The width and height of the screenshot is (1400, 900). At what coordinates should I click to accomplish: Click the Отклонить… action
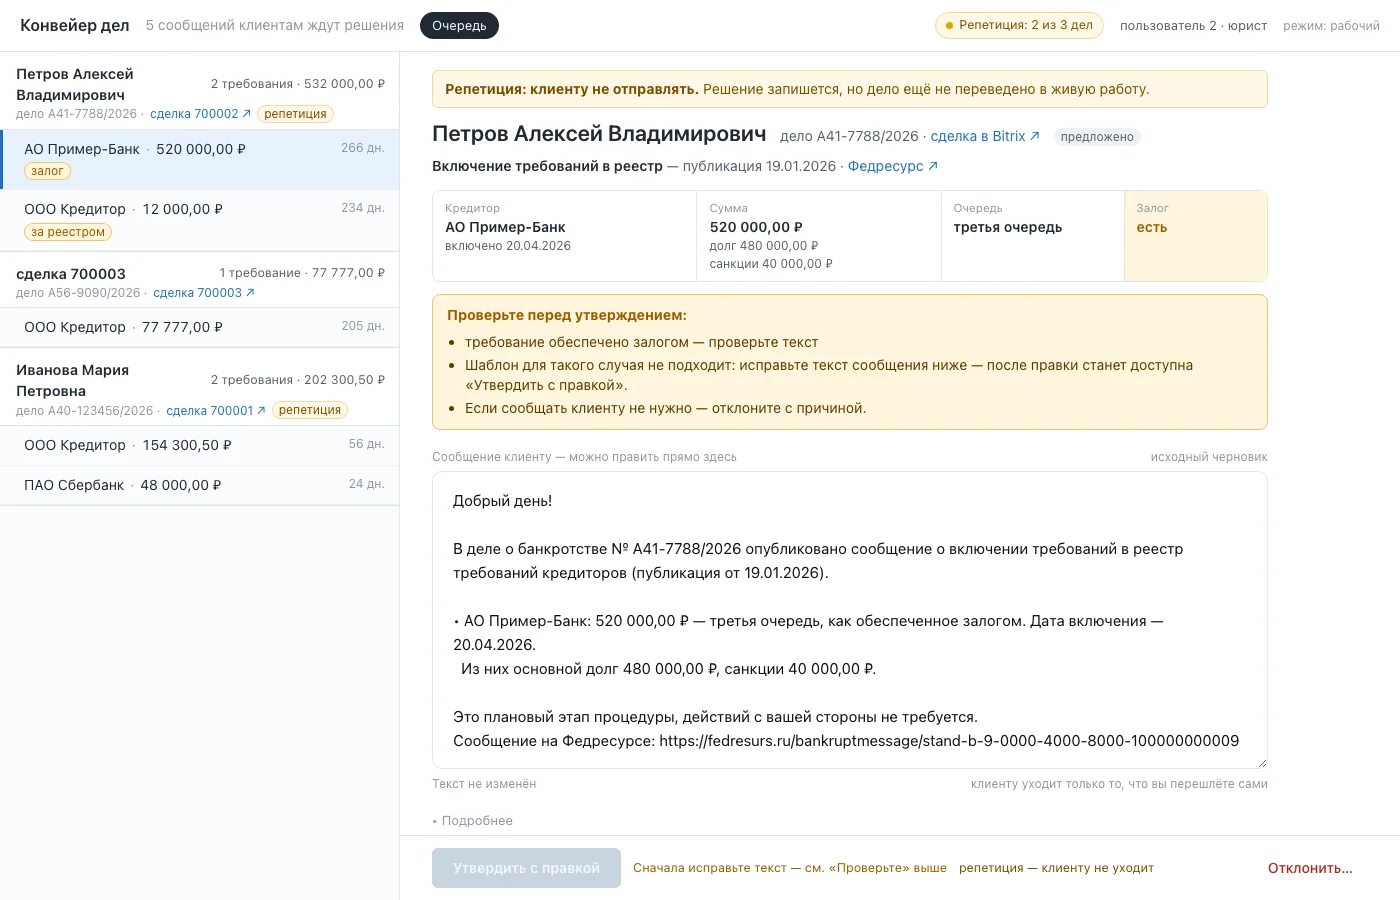pos(1310,868)
